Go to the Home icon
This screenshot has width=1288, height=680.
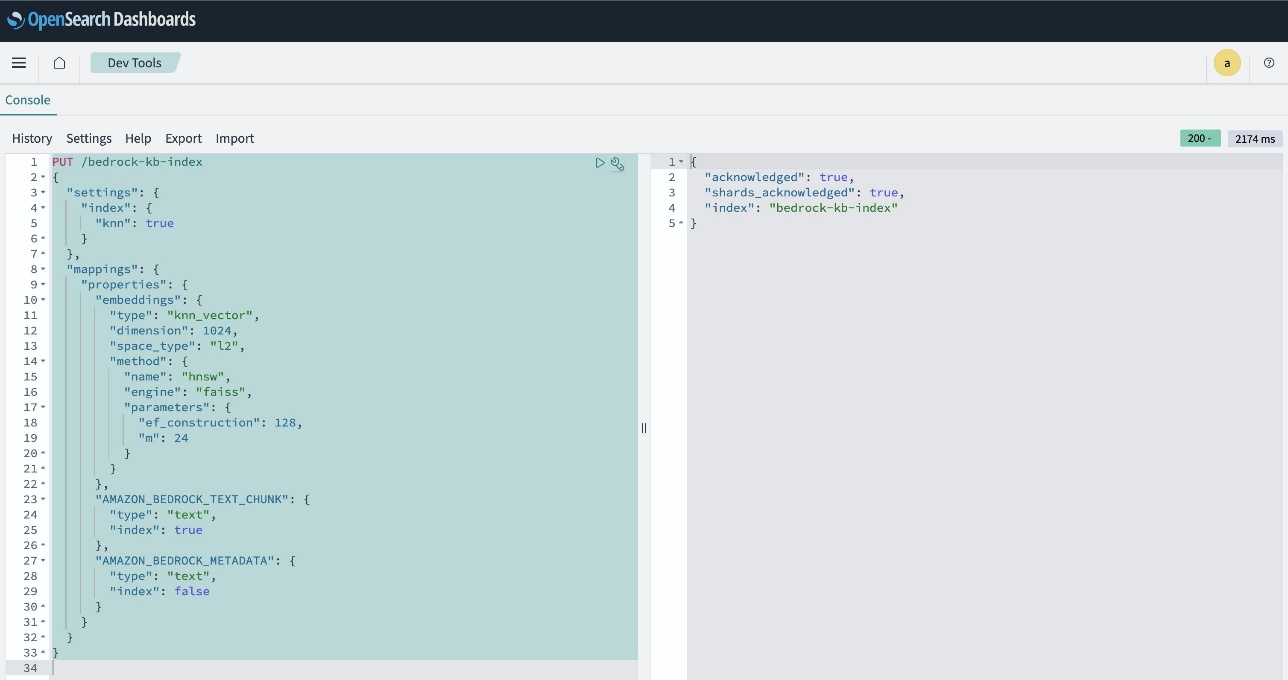point(59,63)
